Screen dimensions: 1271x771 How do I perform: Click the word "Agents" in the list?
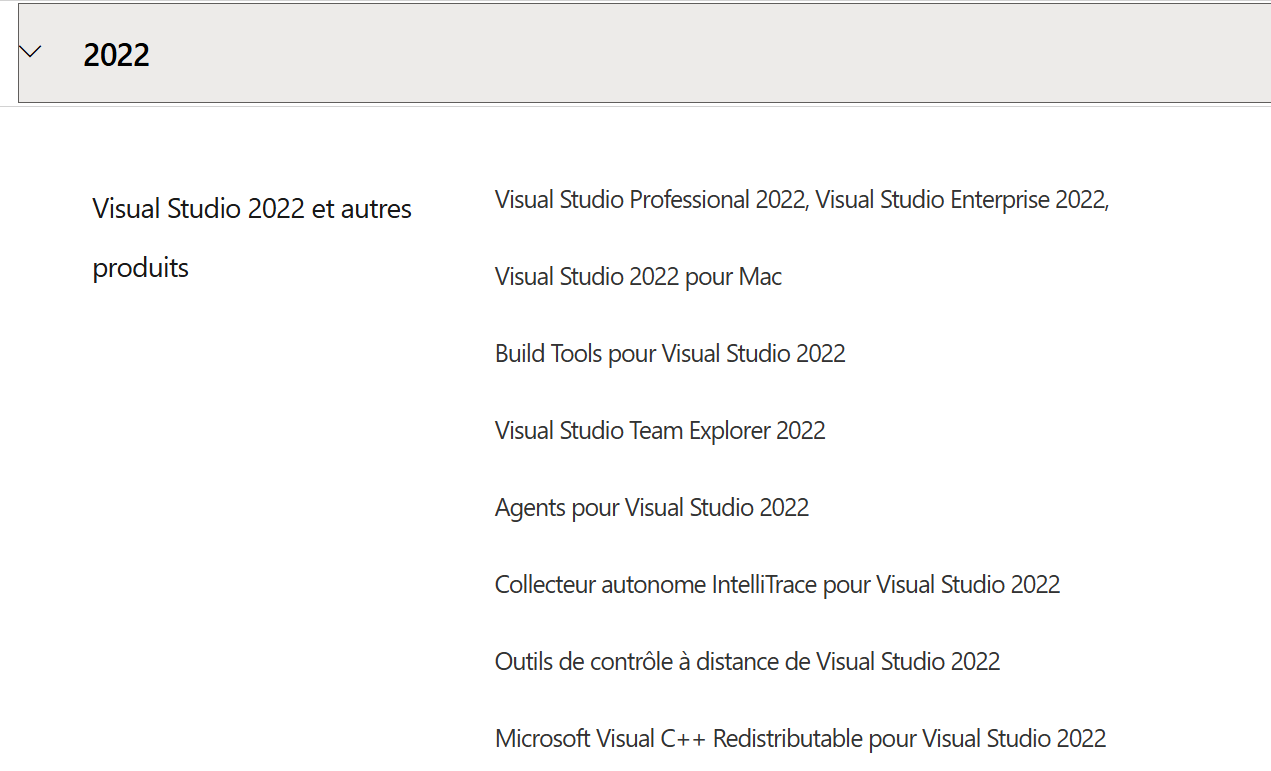click(x=530, y=508)
